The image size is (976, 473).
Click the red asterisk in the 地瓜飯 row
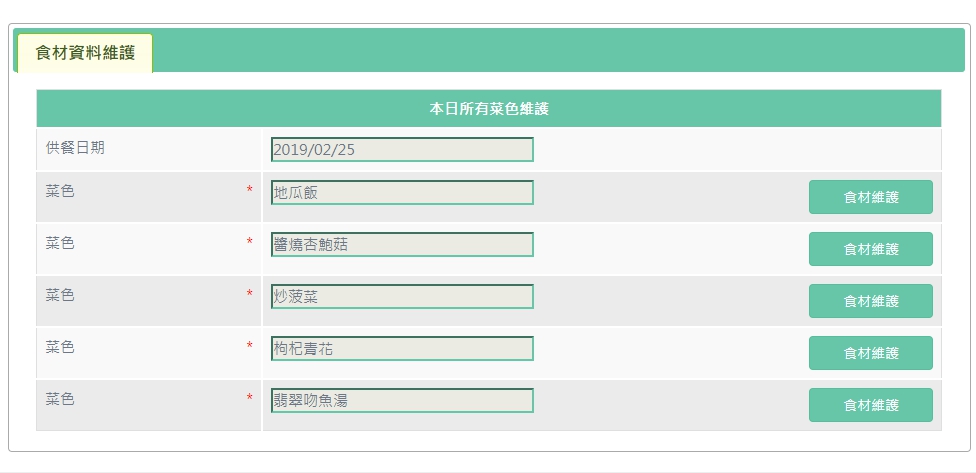pyautogui.click(x=250, y=190)
